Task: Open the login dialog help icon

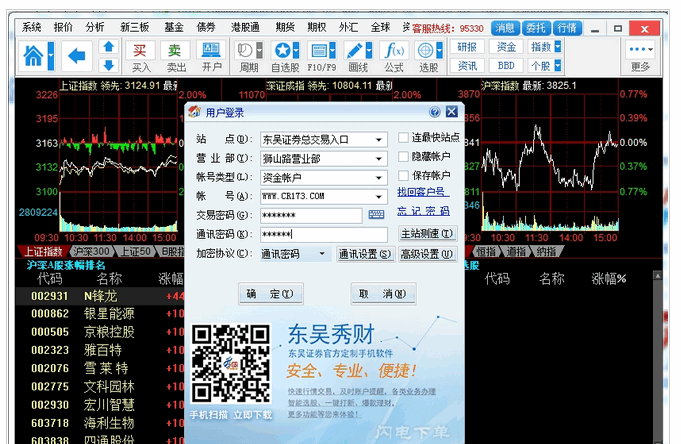Action: click(434, 112)
